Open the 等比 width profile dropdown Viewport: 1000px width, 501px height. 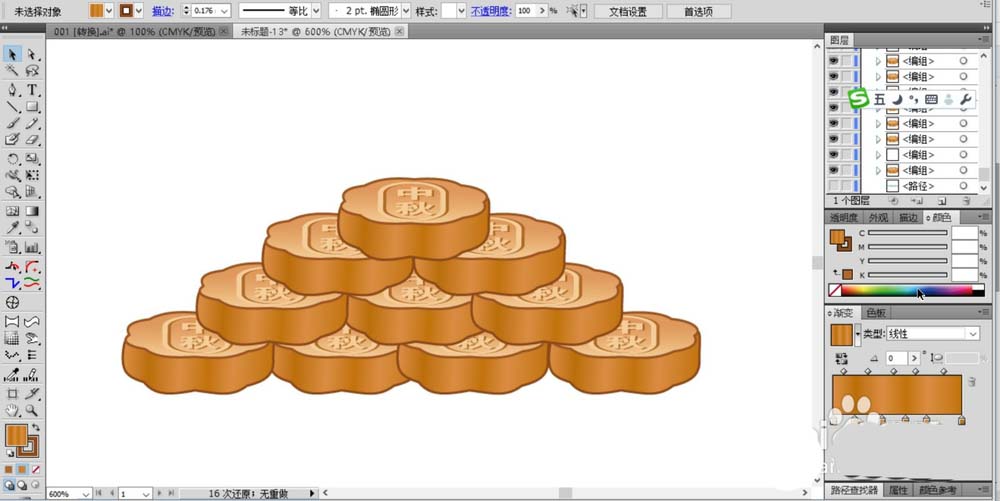(x=316, y=11)
